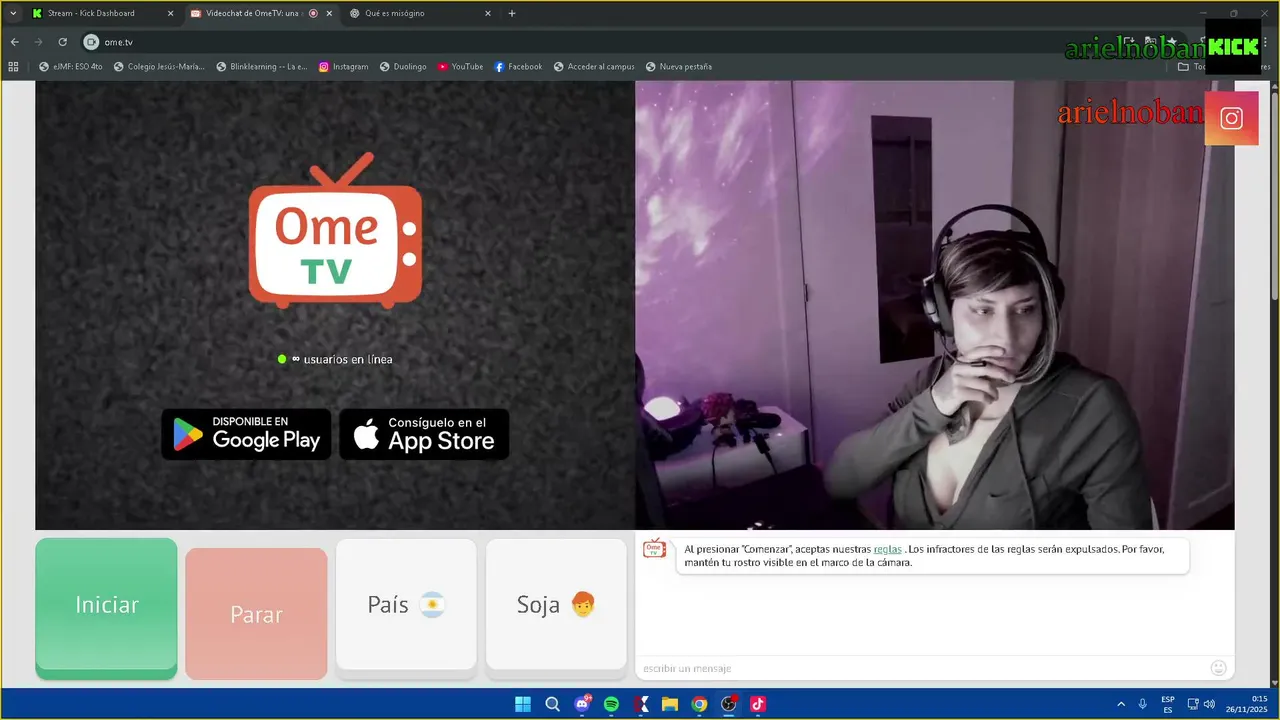Stop the chat with the Parar button

pyautogui.click(x=256, y=614)
